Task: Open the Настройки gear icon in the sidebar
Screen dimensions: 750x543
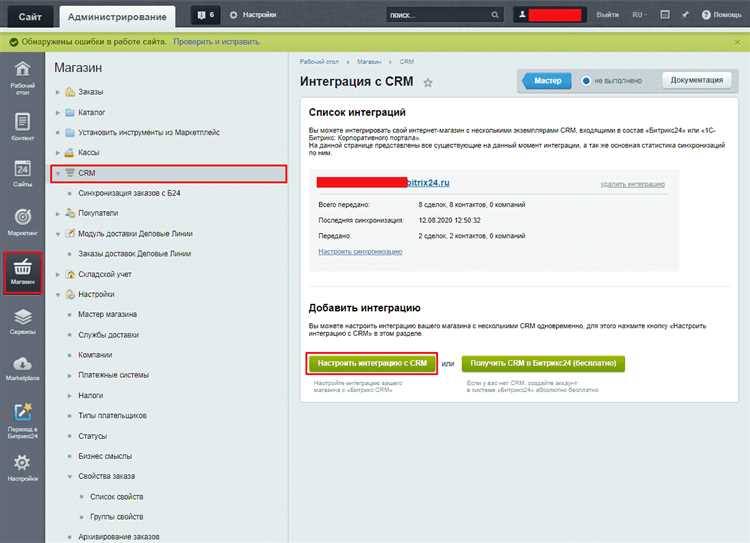Action: click(x=22, y=463)
